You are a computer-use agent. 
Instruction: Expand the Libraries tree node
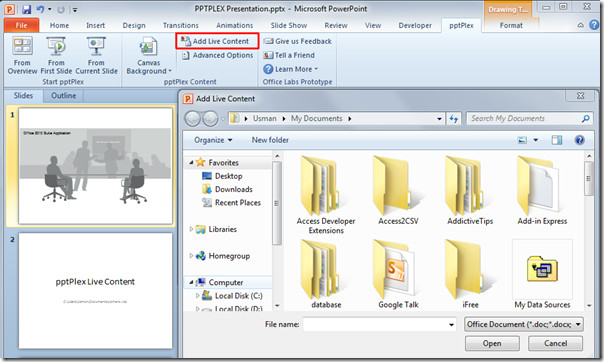pos(191,229)
